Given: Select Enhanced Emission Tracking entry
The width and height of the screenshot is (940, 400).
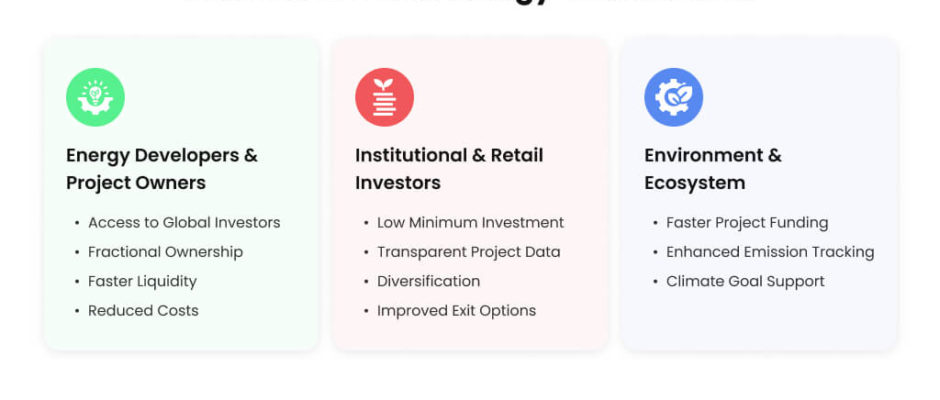Looking at the screenshot, I should (770, 252).
